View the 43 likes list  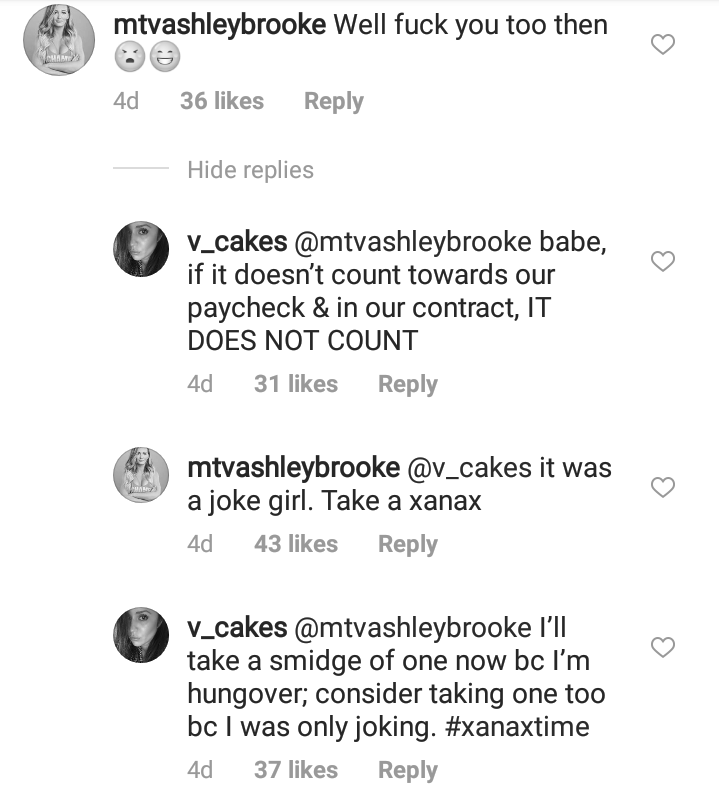[x=296, y=544]
